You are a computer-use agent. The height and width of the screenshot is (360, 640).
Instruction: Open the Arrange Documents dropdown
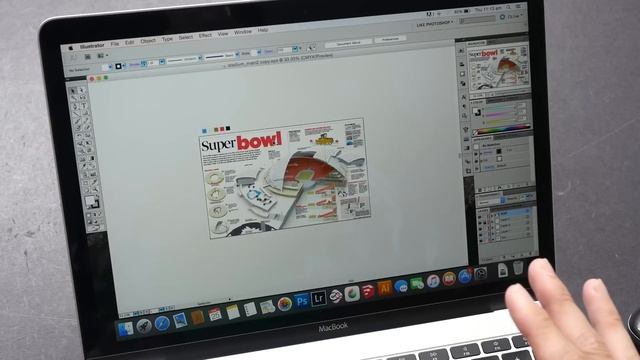click(x=102, y=56)
